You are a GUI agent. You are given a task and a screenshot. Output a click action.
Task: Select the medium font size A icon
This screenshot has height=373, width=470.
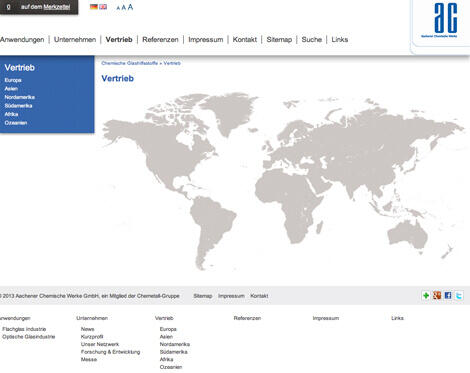(x=124, y=7)
